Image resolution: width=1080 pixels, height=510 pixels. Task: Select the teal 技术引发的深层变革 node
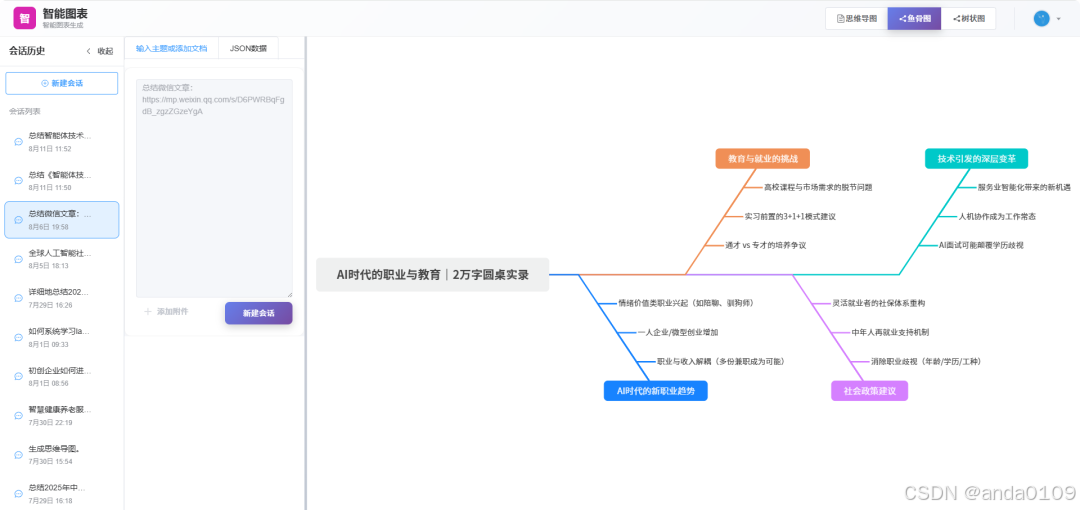point(977,159)
